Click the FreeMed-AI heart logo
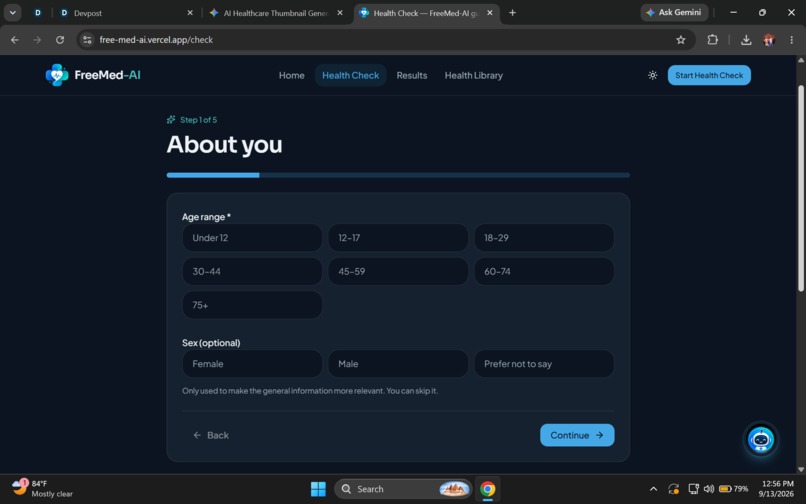The height and width of the screenshot is (504, 806). point(57,75)
